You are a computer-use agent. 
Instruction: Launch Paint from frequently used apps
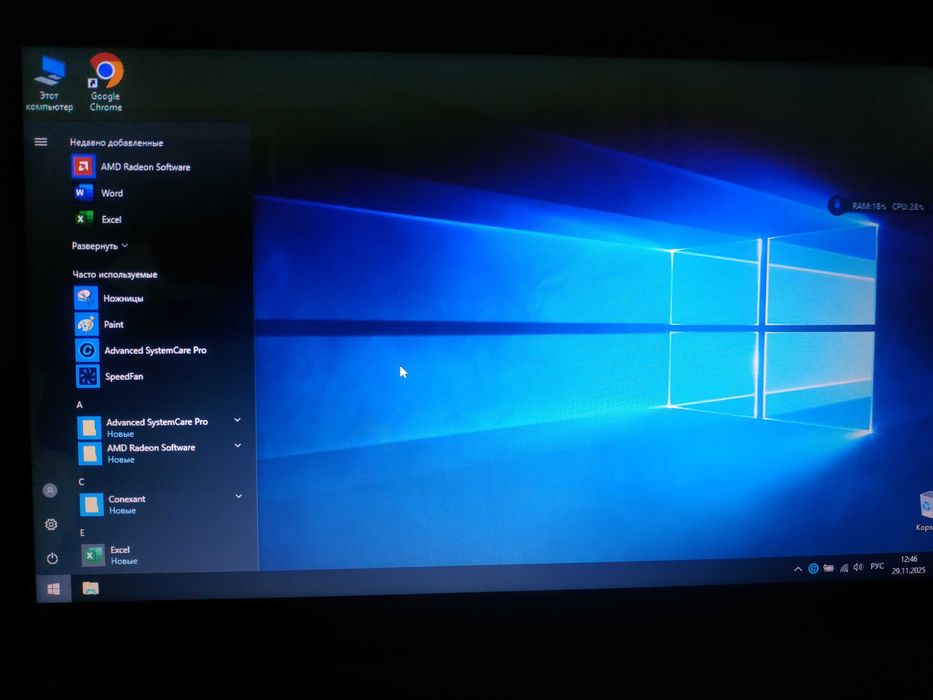click(99, 324)
